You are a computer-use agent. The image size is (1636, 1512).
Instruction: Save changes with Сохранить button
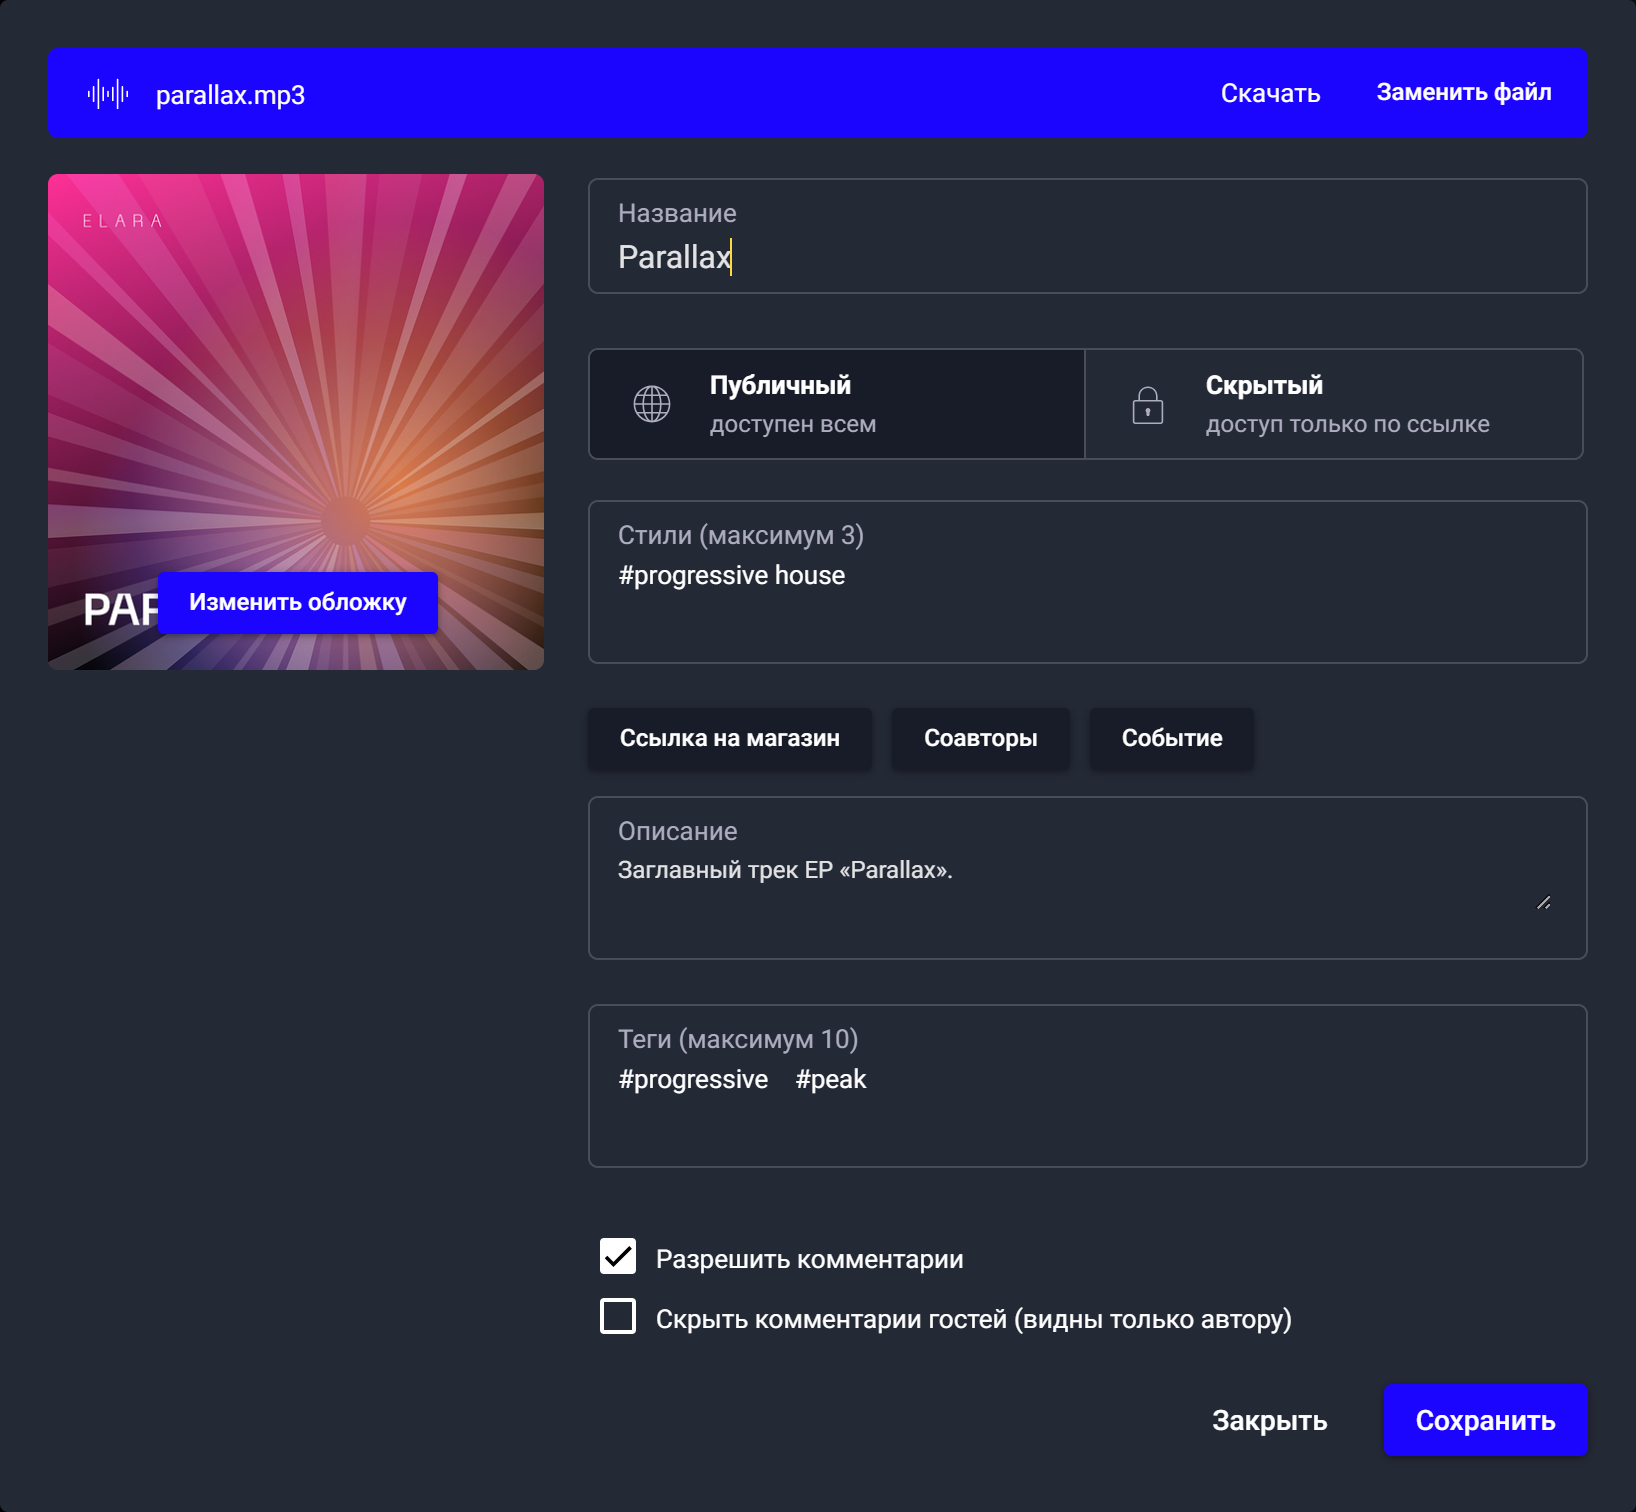pos(1486,1420)
